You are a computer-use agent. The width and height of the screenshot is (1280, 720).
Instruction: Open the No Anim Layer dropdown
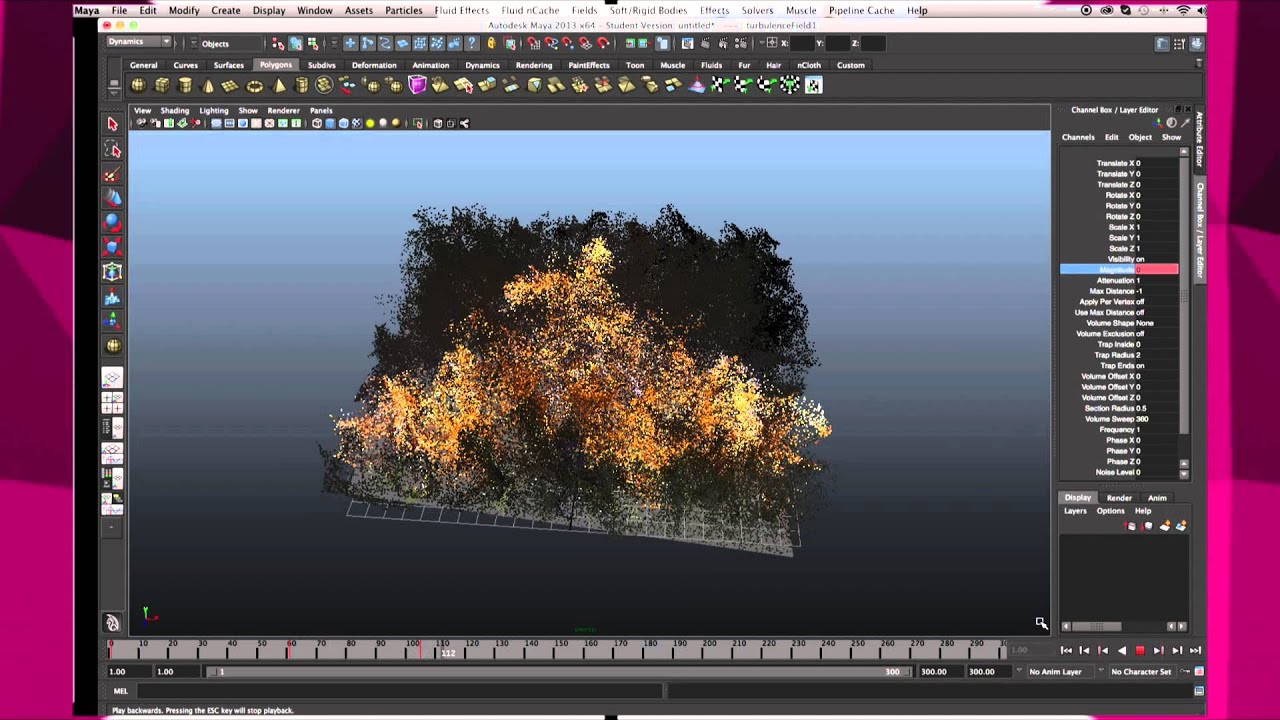click(x=1062, y=672)
